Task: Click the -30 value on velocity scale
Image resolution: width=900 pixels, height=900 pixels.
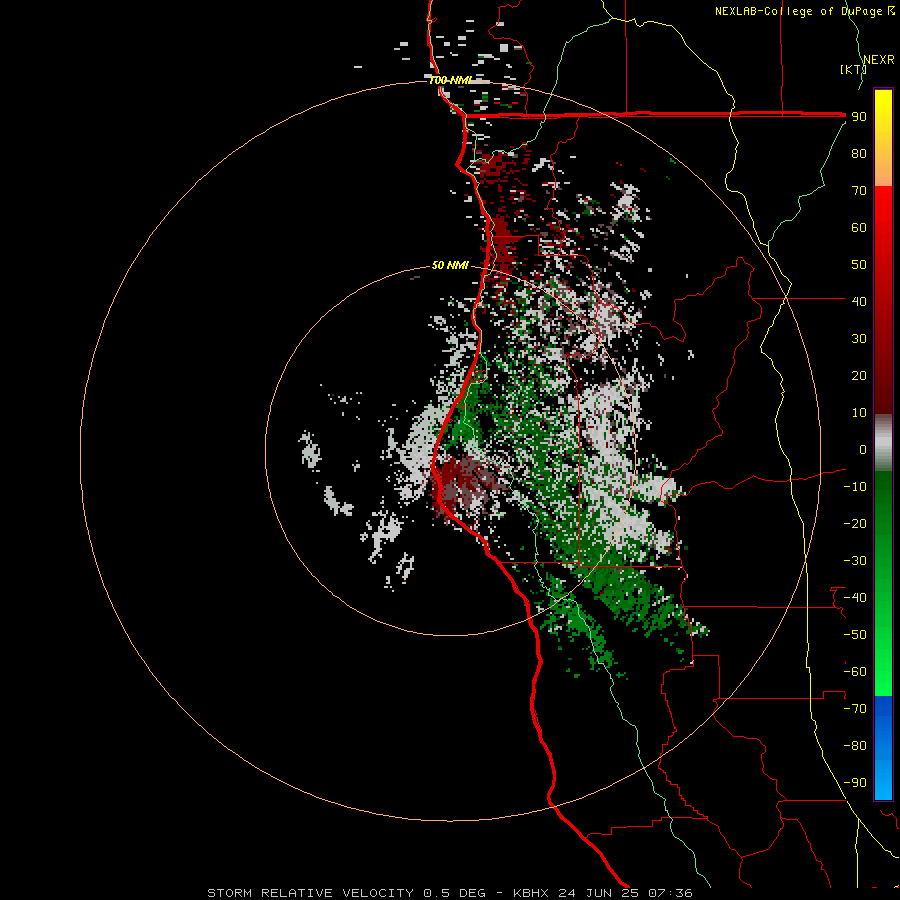Action: click(x=855, y=561)
